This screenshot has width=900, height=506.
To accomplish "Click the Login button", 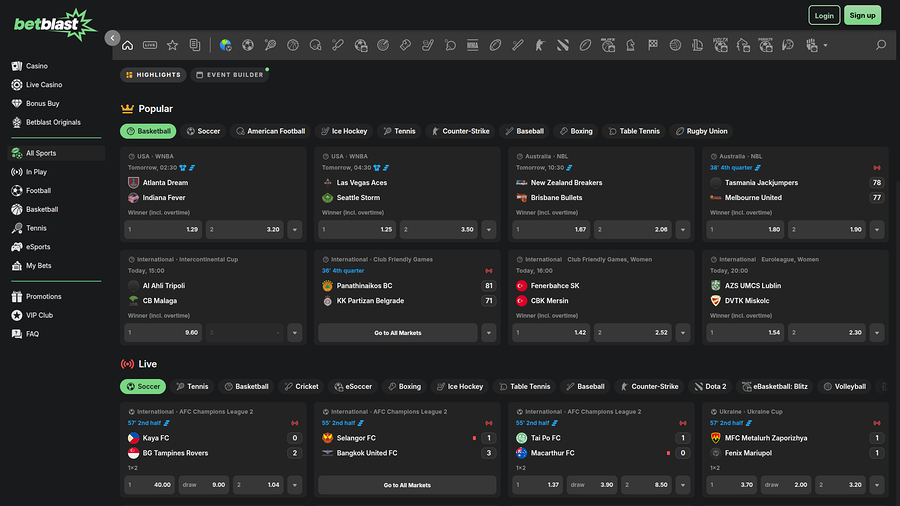I will pos(824,15).
